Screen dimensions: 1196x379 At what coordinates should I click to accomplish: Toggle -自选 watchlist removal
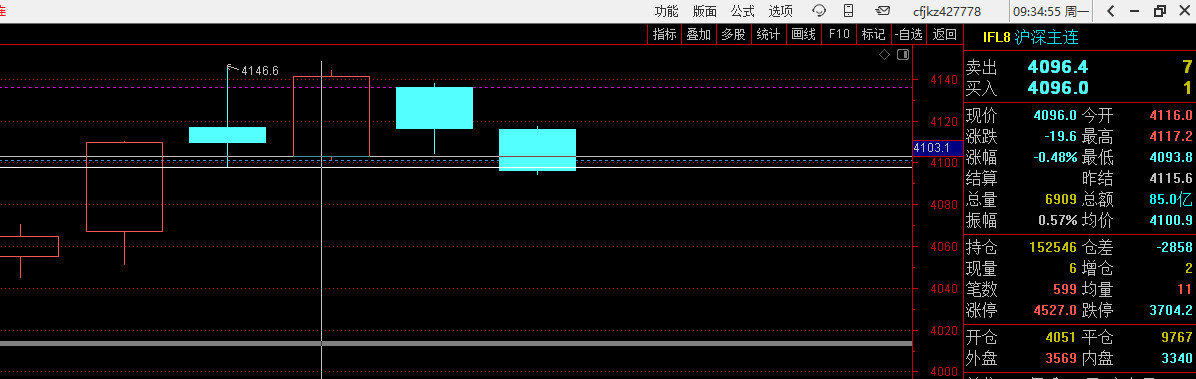(908, 34)
